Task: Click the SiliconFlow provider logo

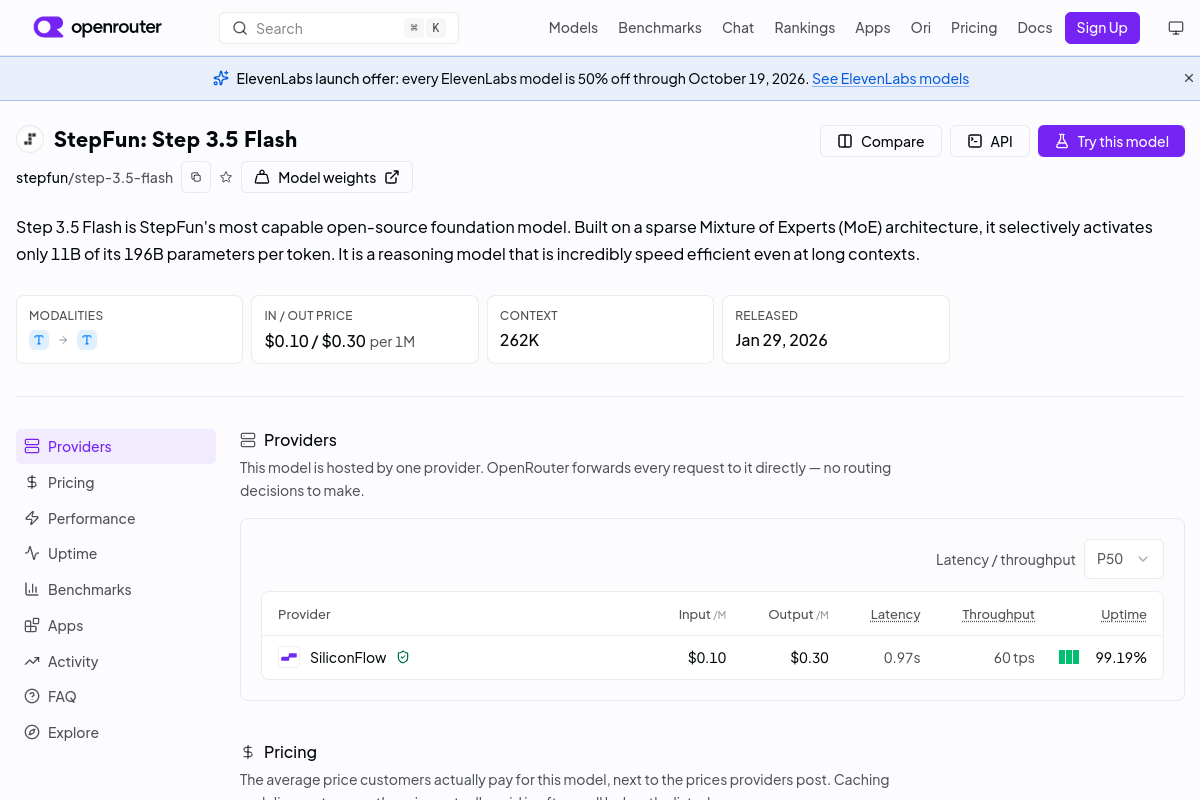Action: click(x=289, y=657)
